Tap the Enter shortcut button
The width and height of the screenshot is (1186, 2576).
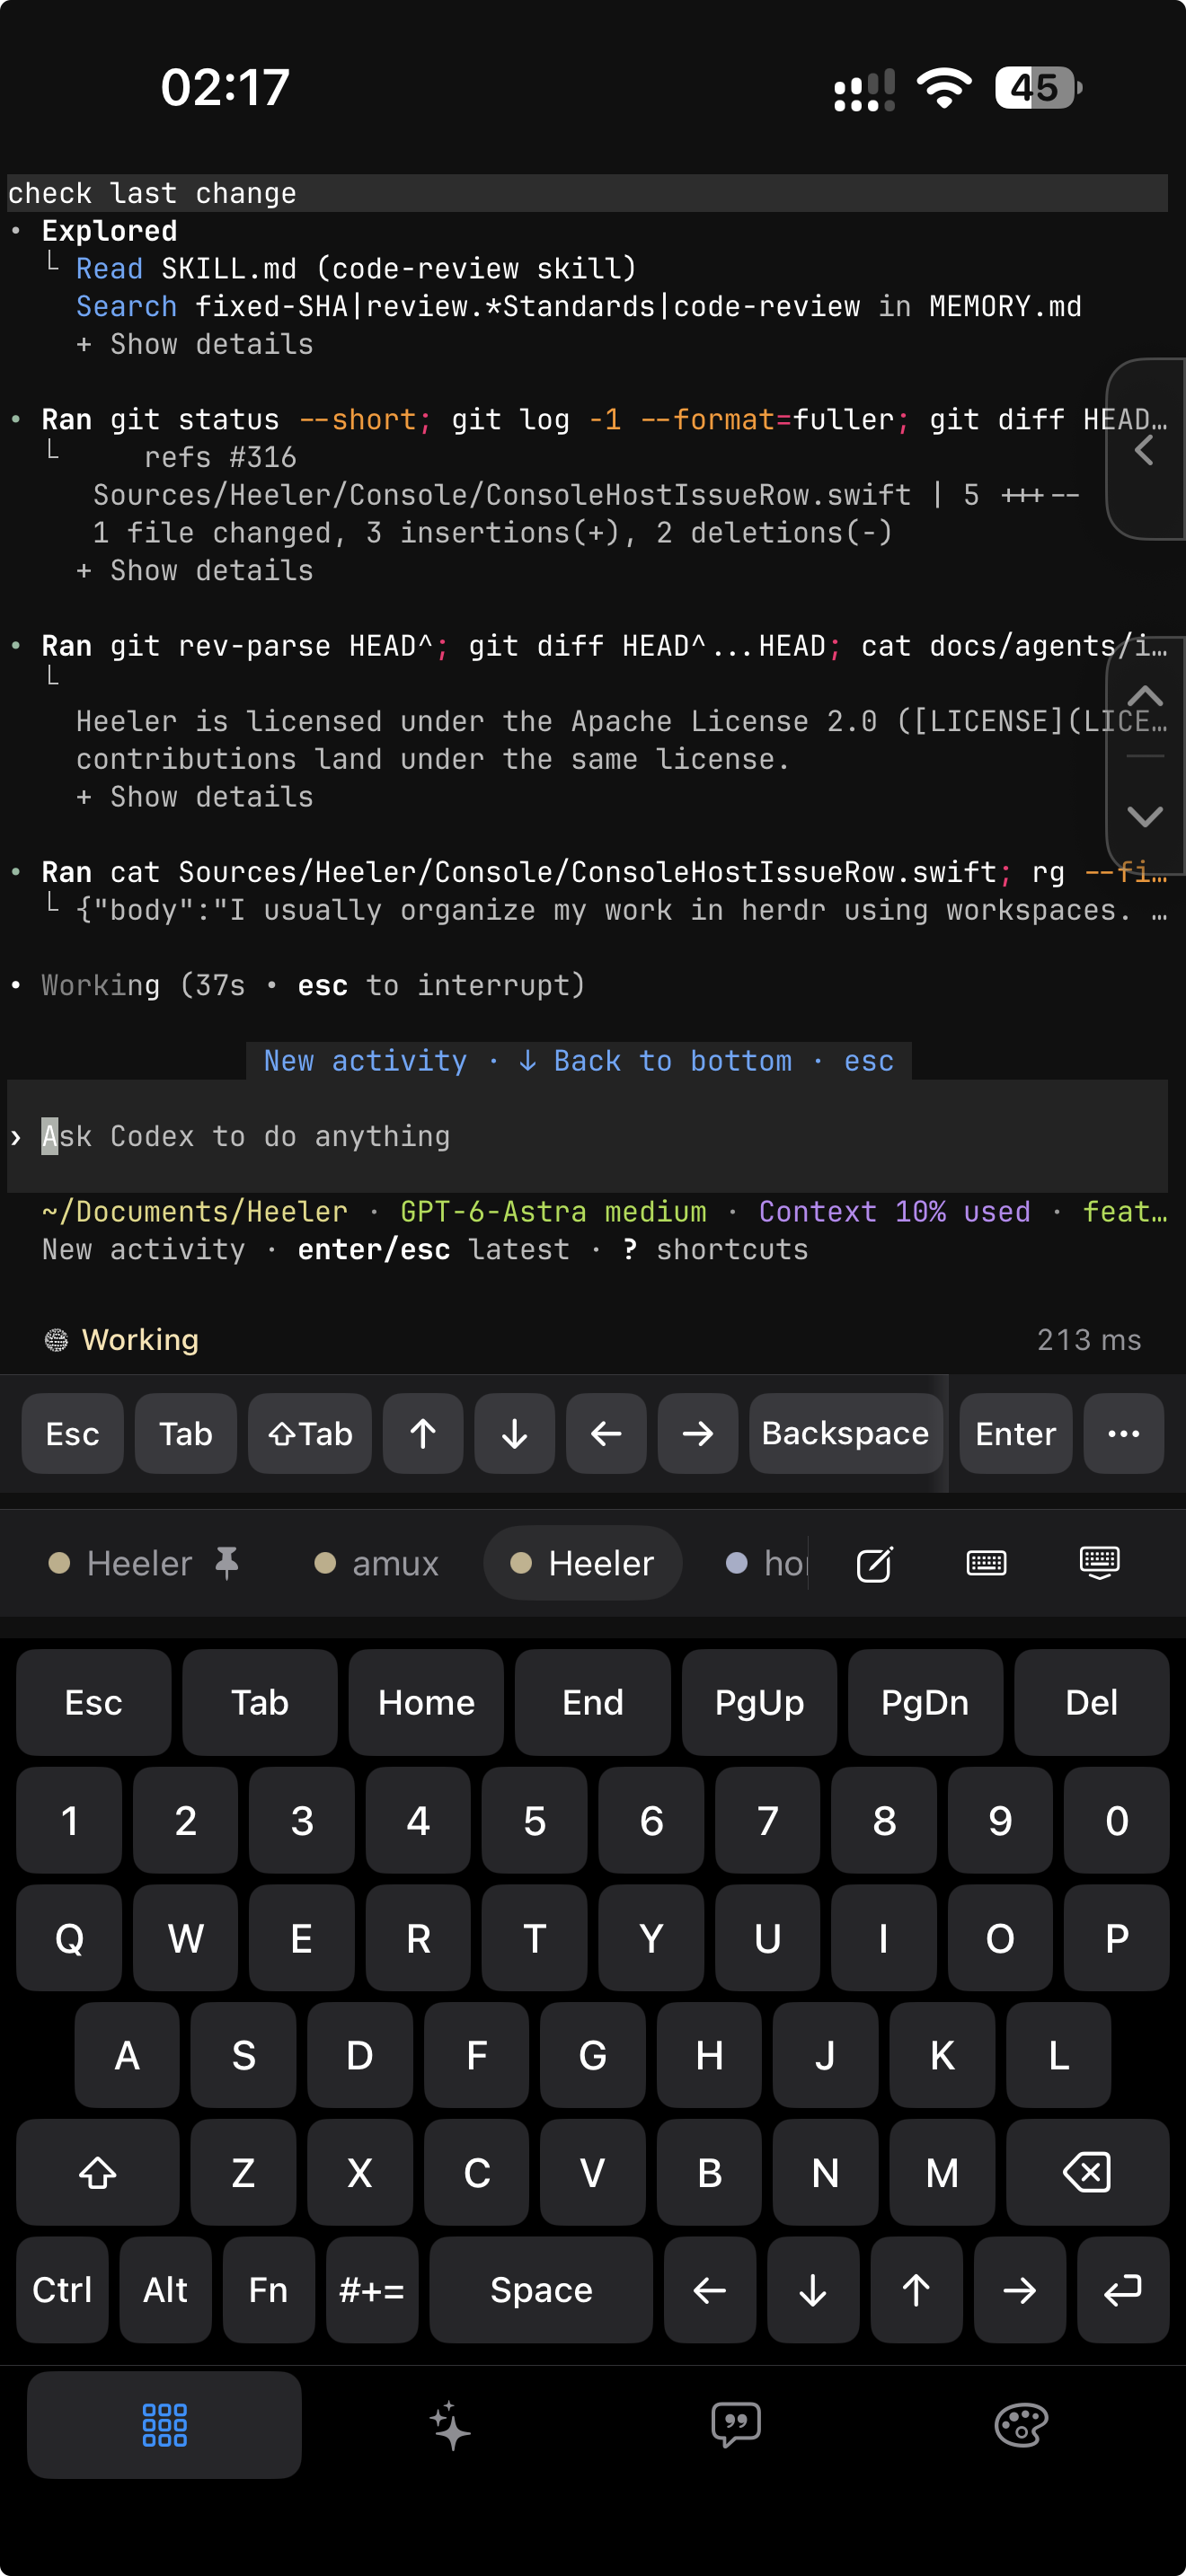pyautogui.click(x=1015, y=1433)
